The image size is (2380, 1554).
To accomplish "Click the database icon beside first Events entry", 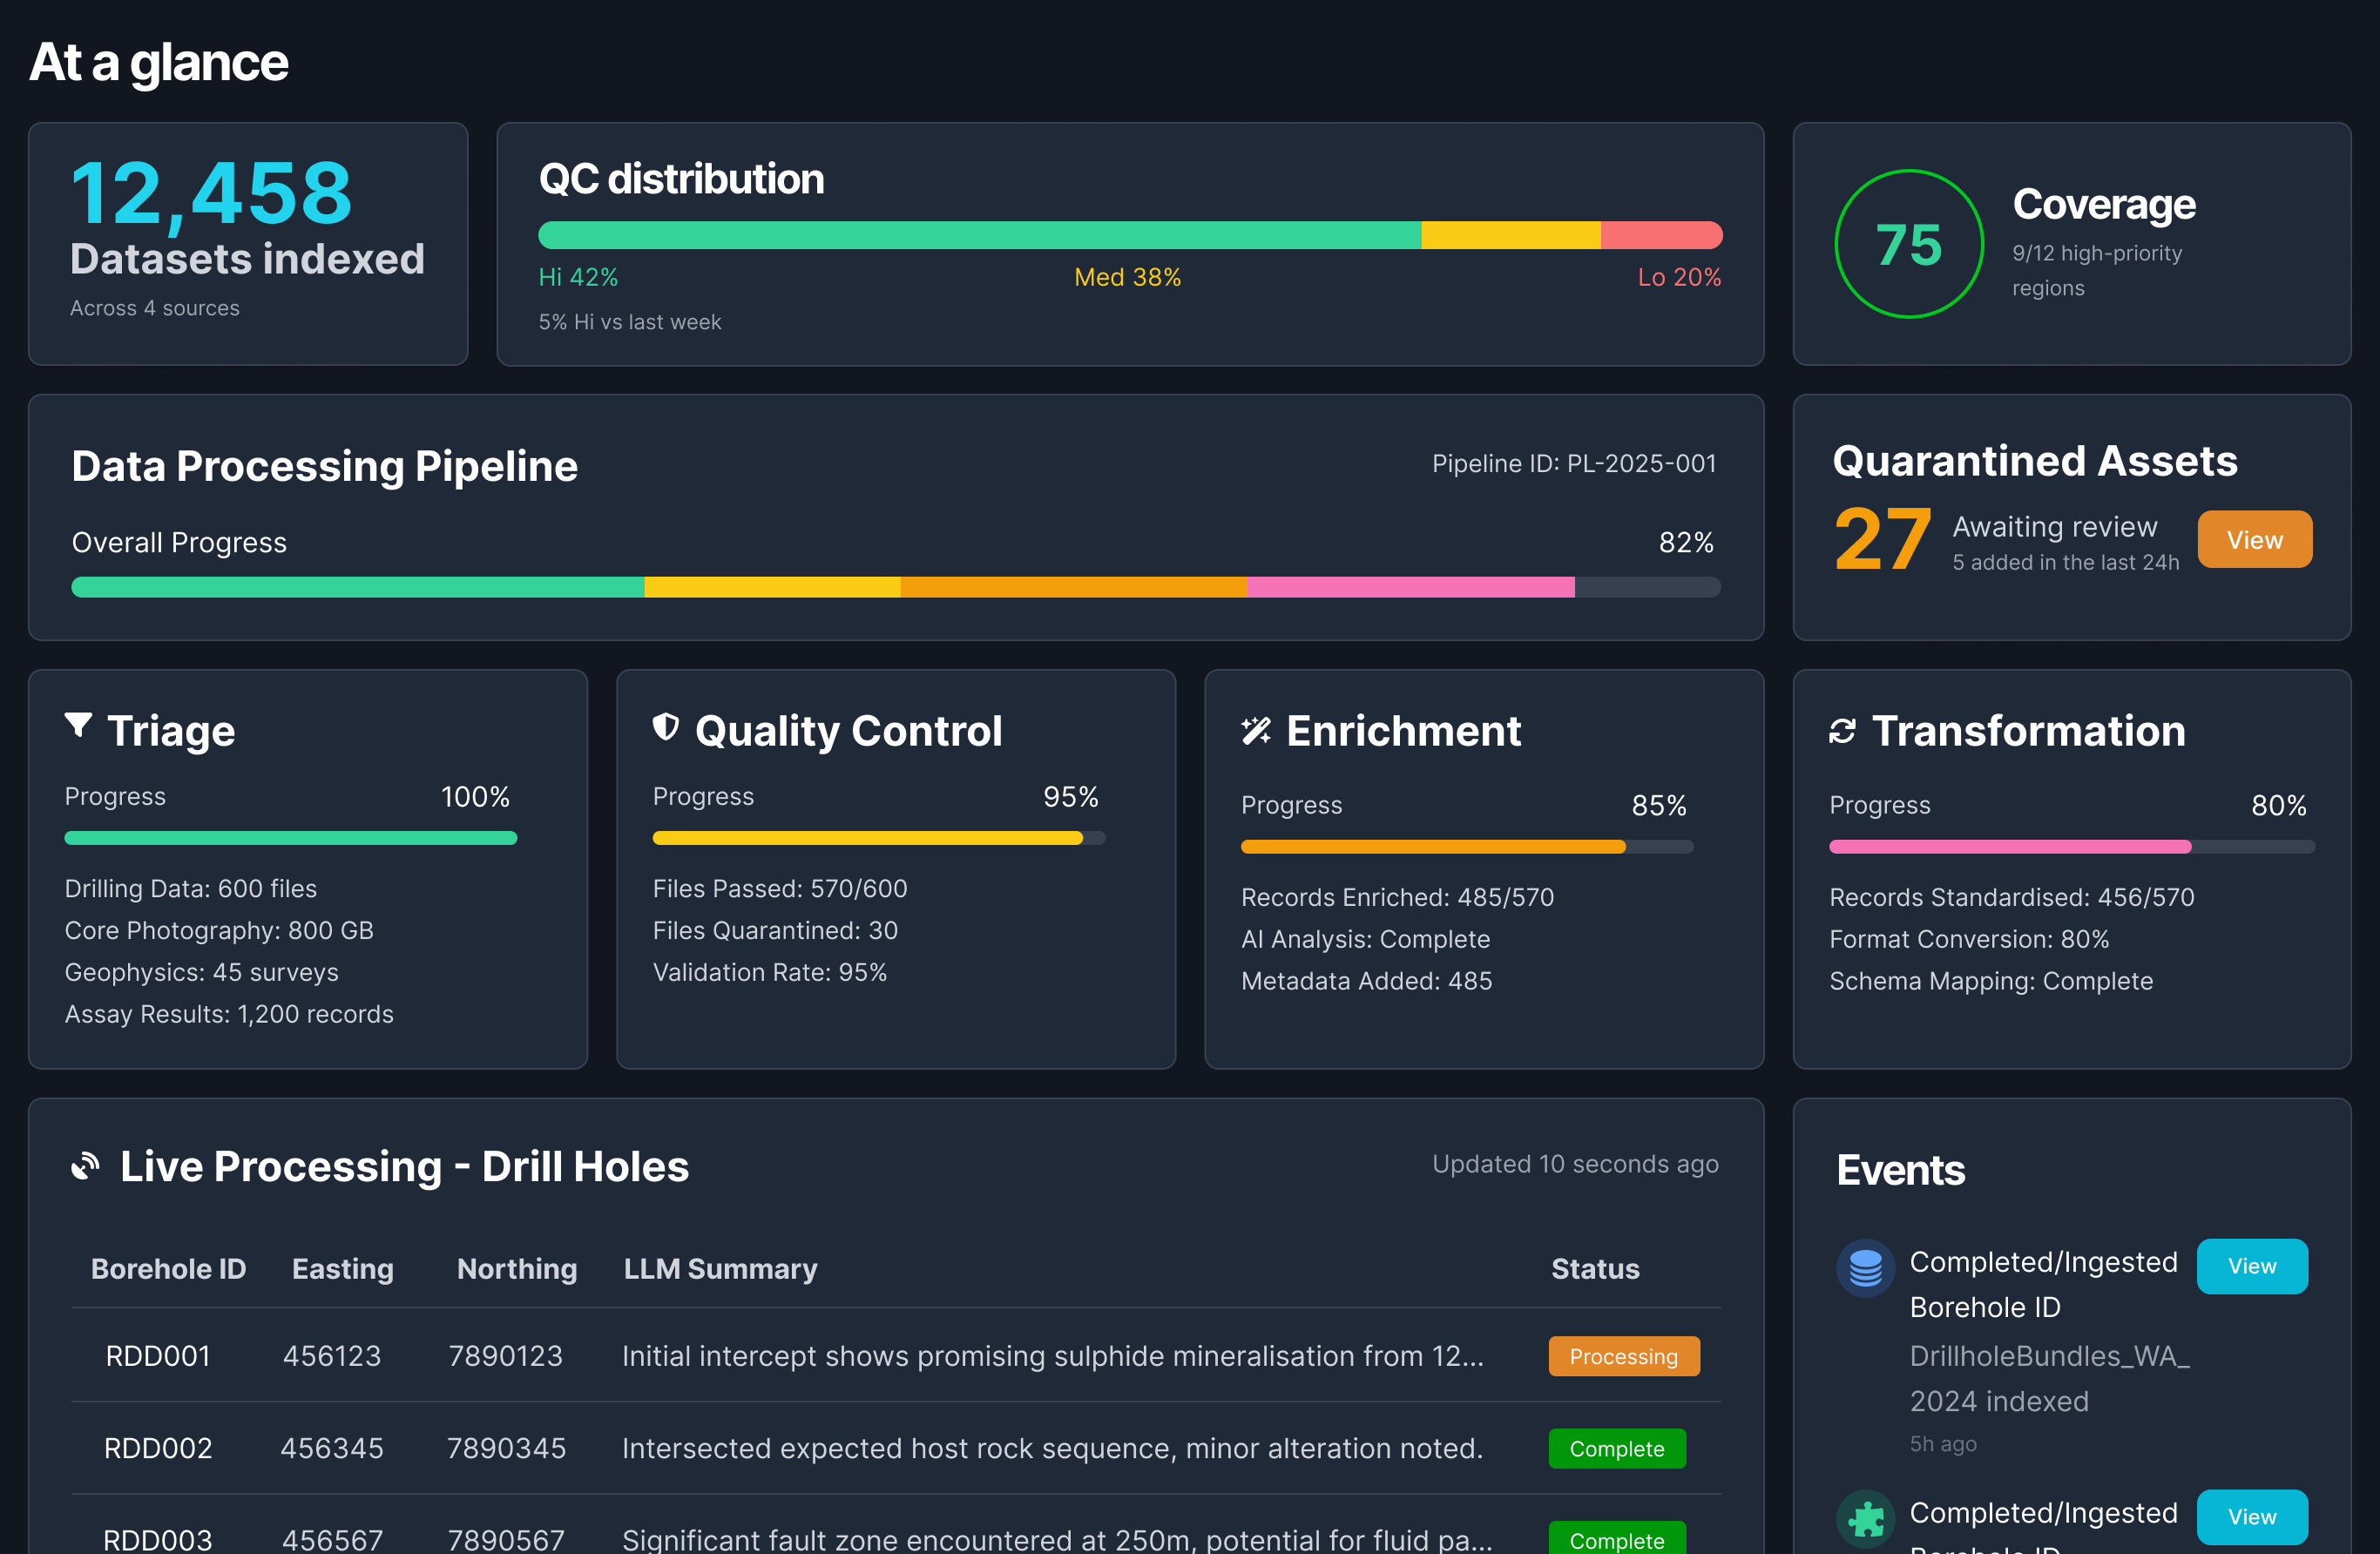I will pos(1865,1267).
